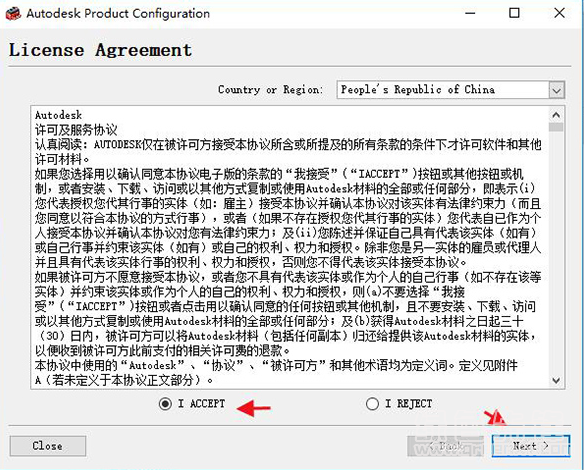Click the 'License Agreement' heading
Screen dimensions: 584x470
point(101,50)
